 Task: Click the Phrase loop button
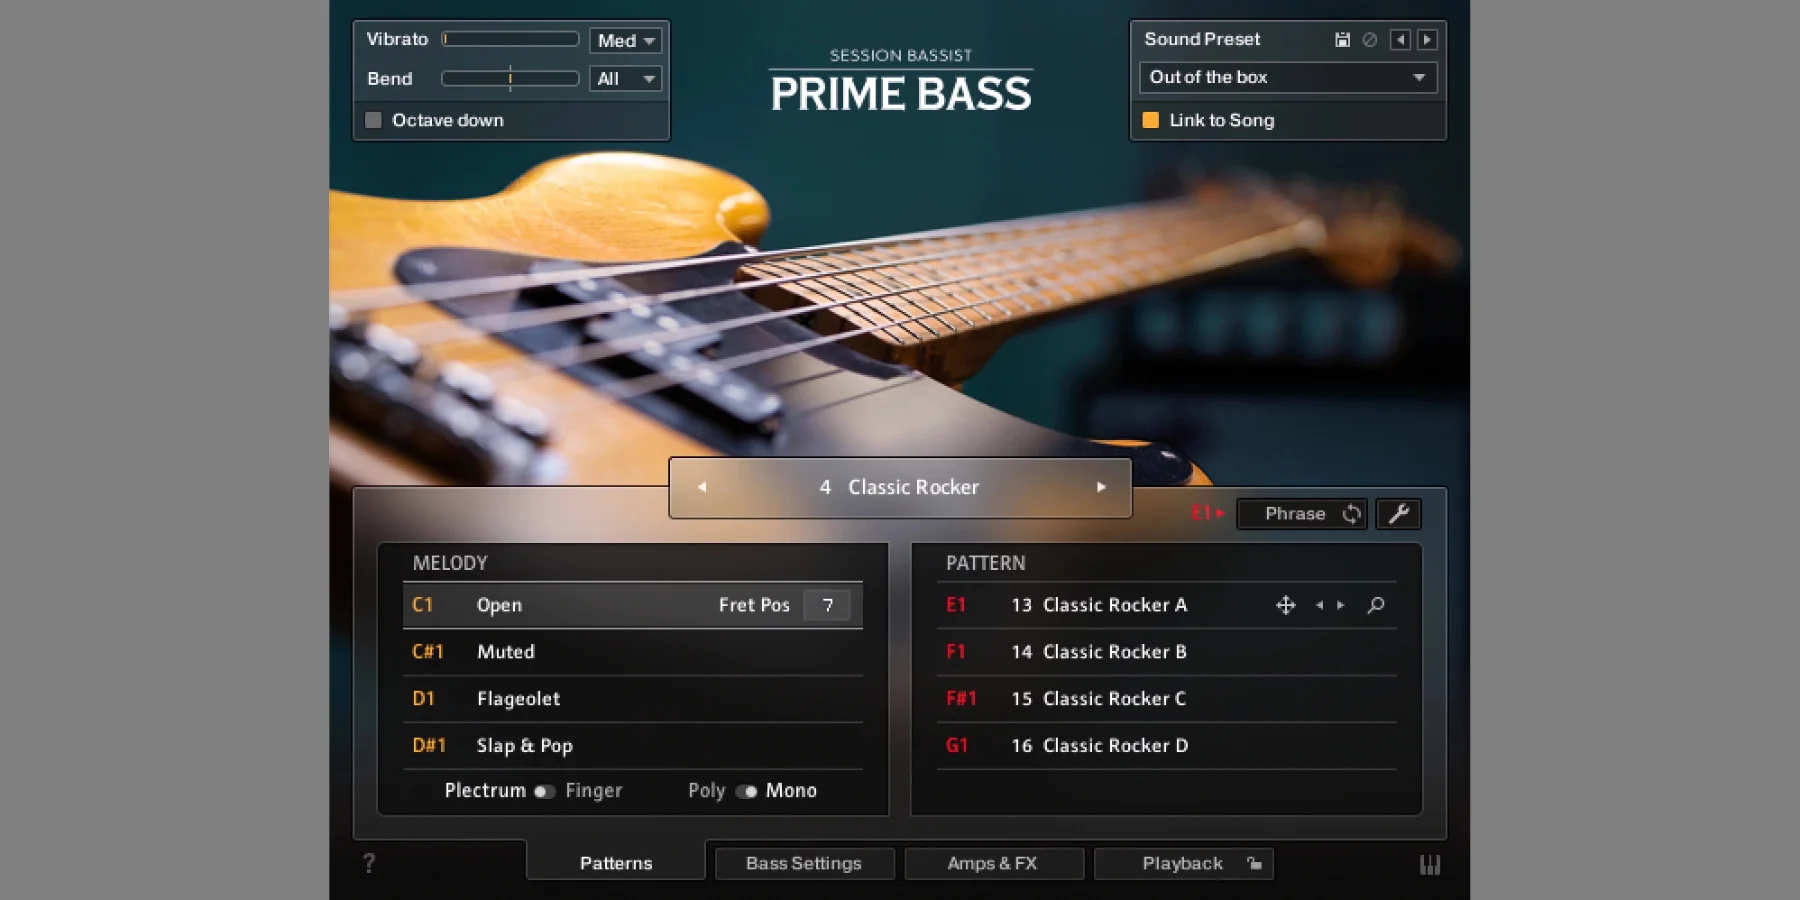[x=1301, y=513]
